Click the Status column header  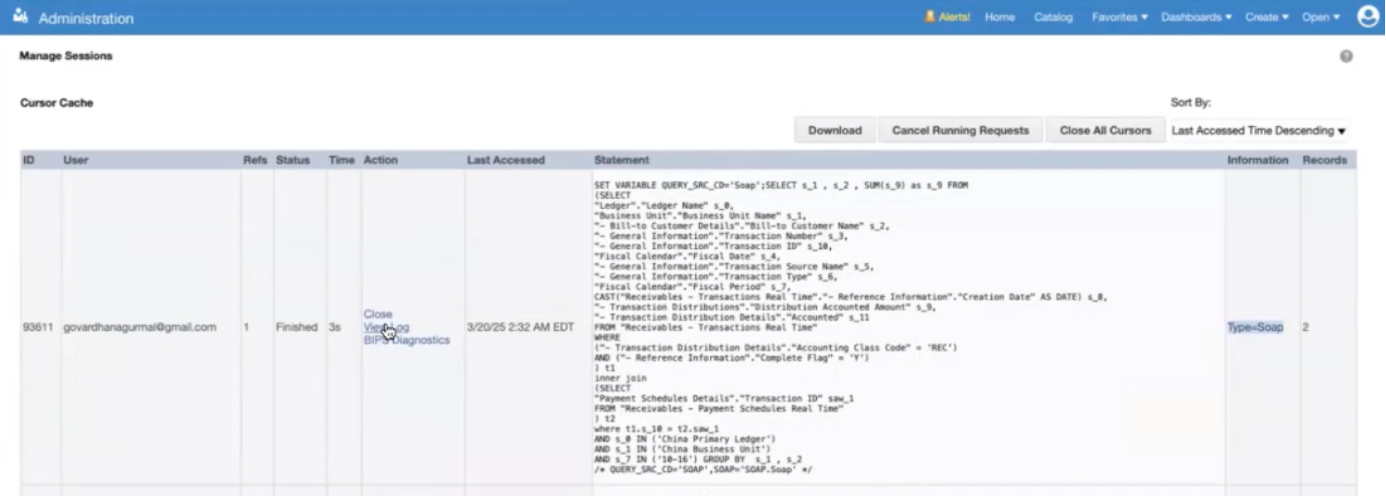point(293,160)
